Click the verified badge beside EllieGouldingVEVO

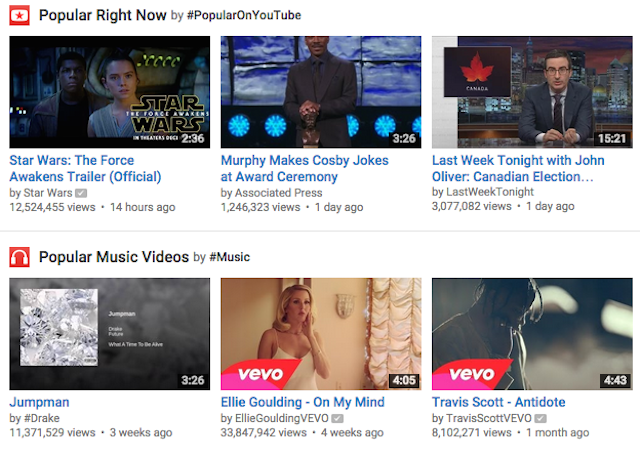[337, 418]
